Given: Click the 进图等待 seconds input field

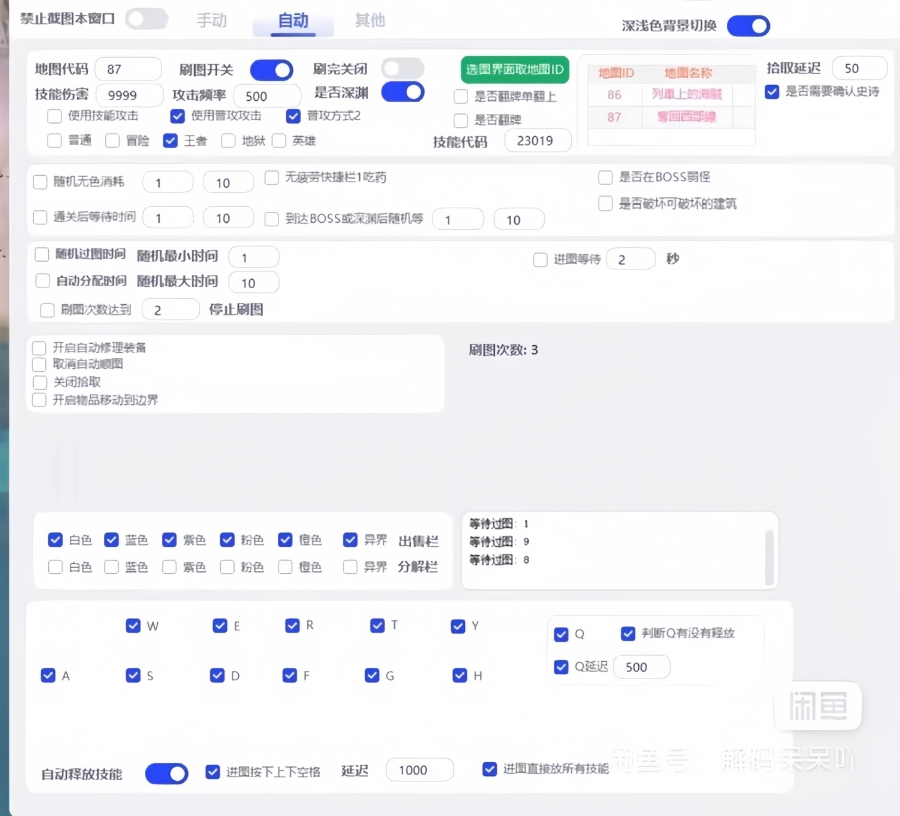Looking at the screenshot, I should click(x=630, y=259).
